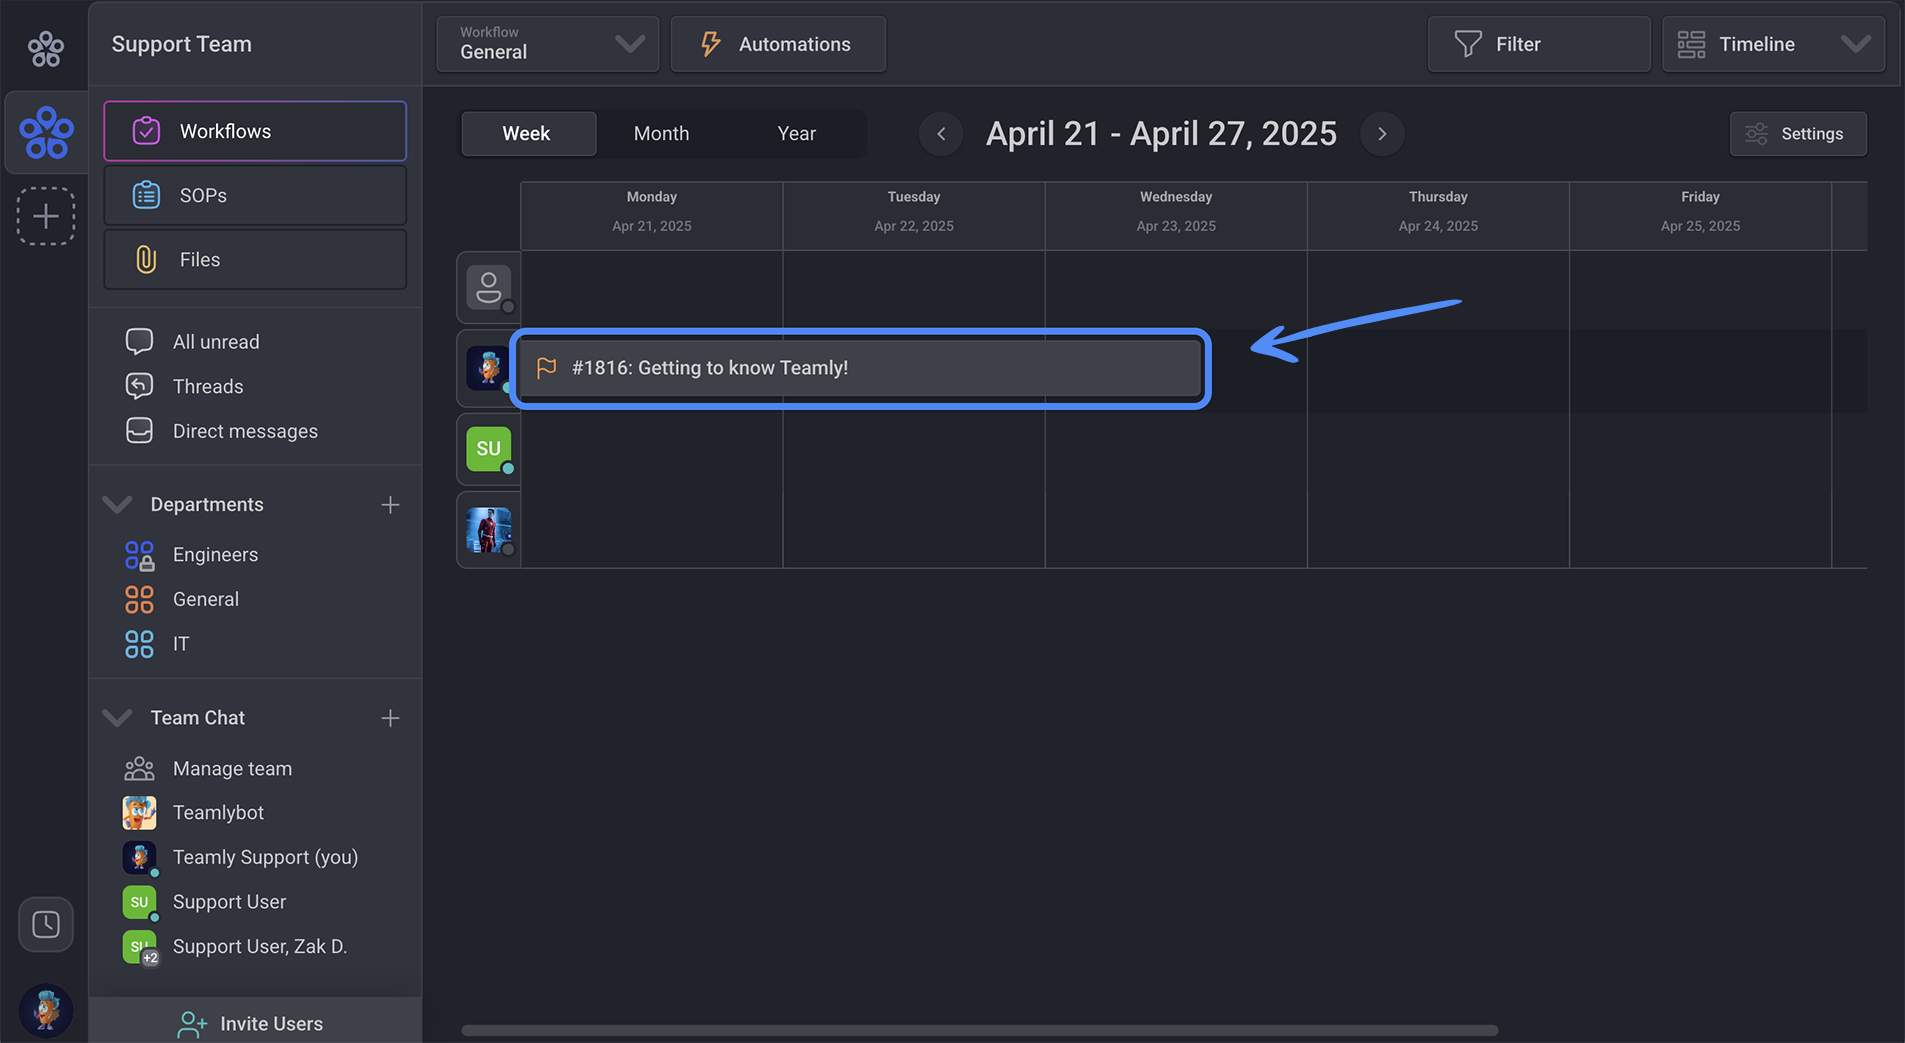Add a new department with plus icon

pyautogui.click(x=390, y=505)
